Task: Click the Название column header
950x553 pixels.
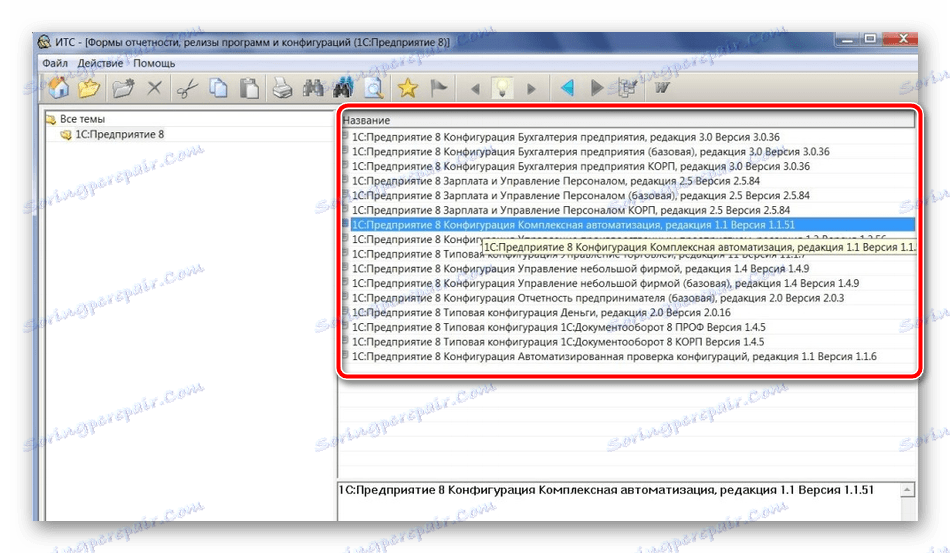Action: pyautogui.click(x=628, y=120)
